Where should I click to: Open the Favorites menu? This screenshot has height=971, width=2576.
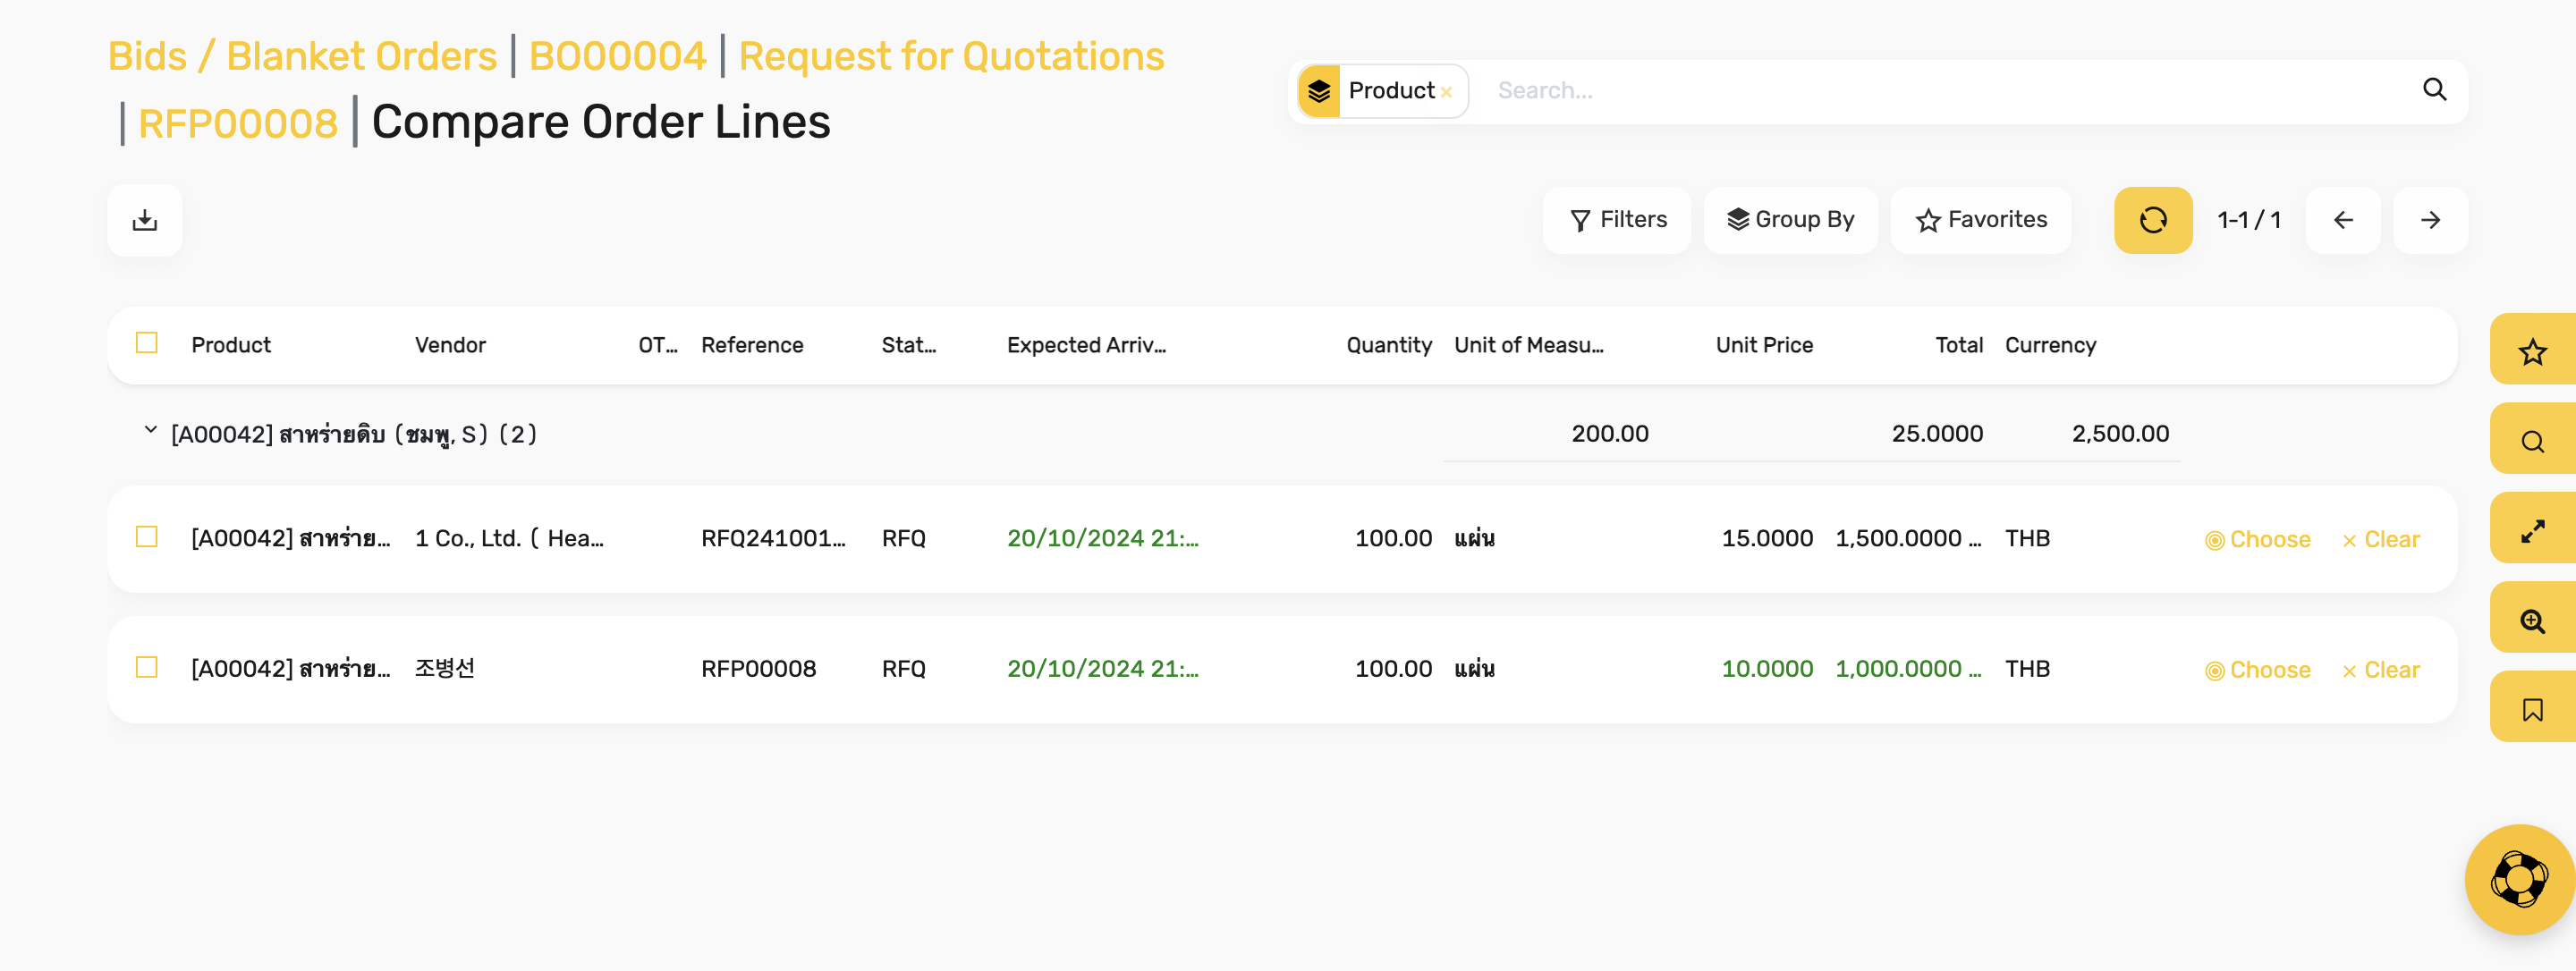[x=1981, y=220]
